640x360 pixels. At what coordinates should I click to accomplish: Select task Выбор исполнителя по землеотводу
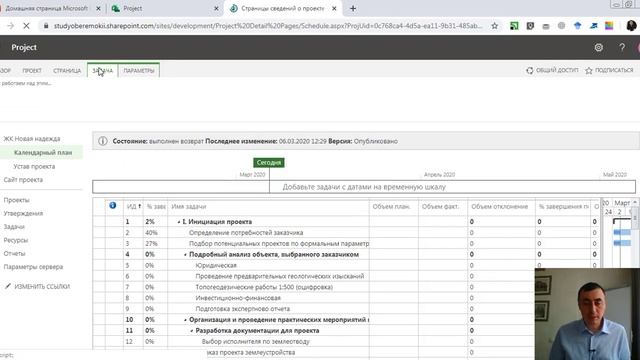(256, 342)
